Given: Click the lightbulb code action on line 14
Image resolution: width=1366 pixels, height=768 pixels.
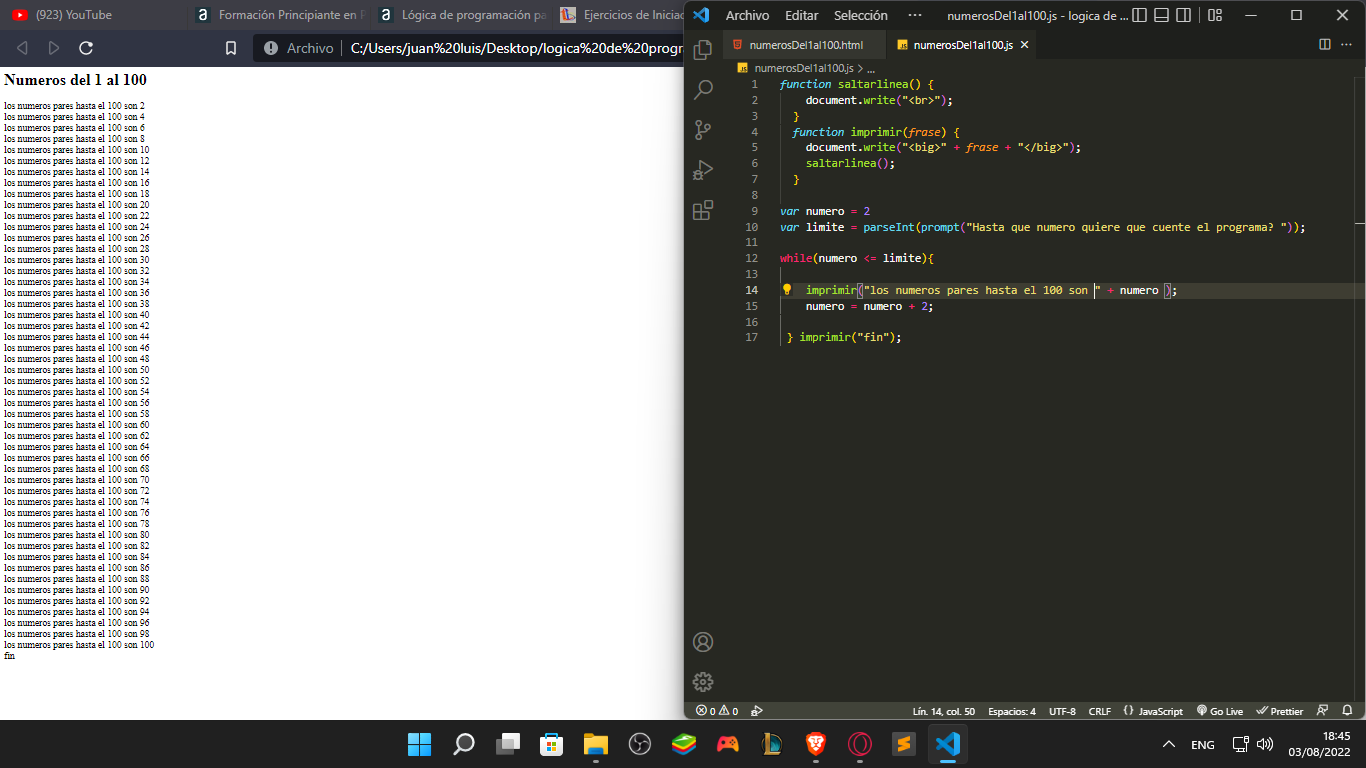Looking at the screenshot, I should pos(787,290).
